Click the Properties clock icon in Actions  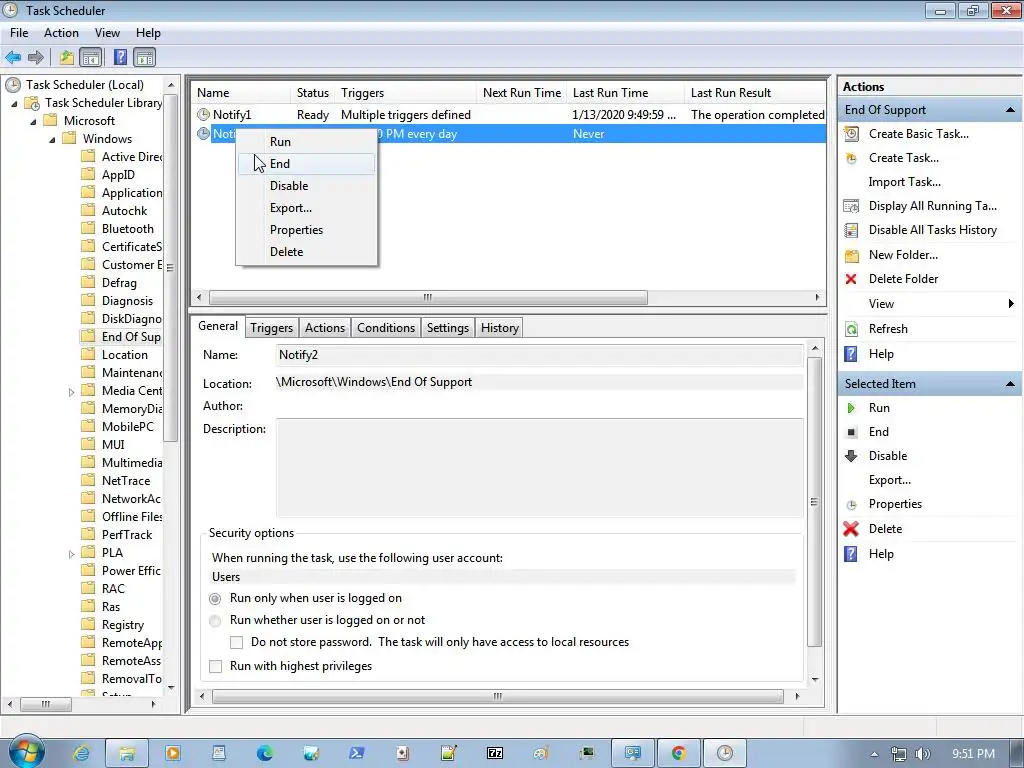click(x=851, y=505)
